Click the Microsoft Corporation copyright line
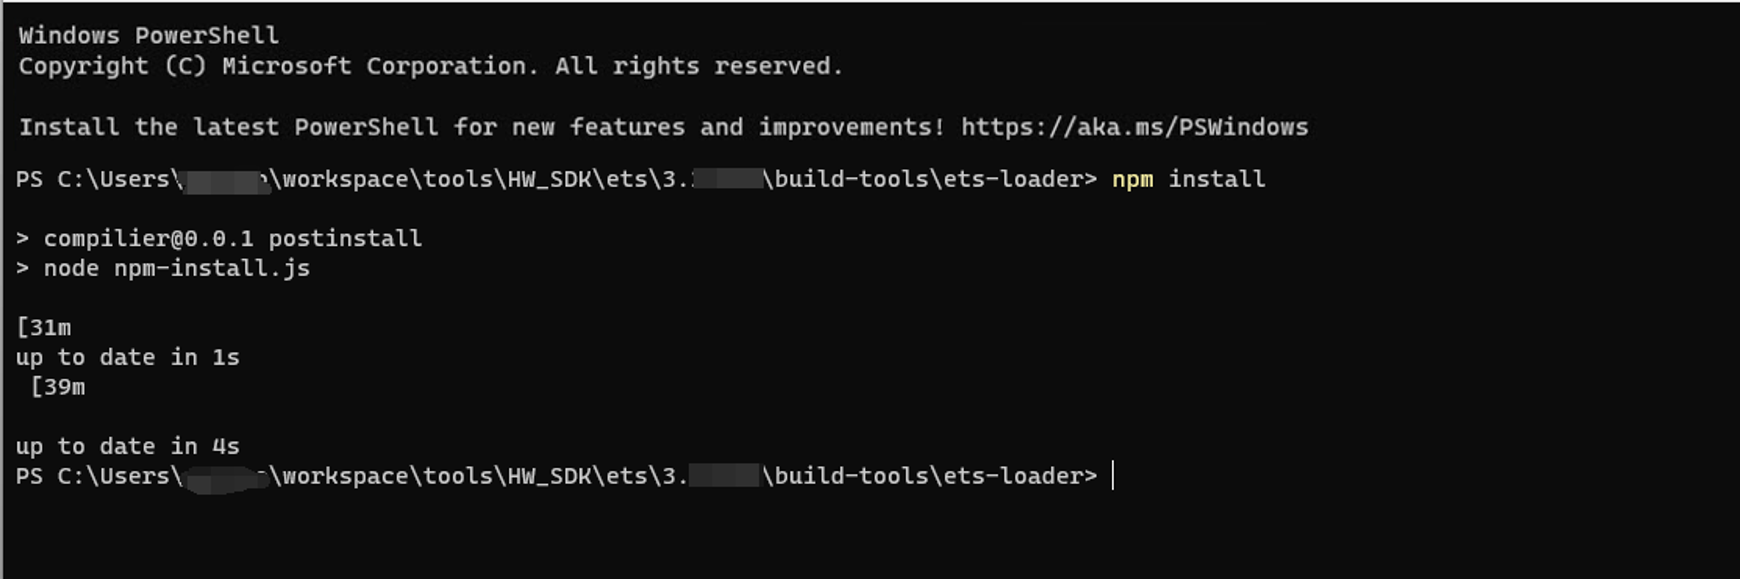This screenshot has height=579, width=1740. 430,66
